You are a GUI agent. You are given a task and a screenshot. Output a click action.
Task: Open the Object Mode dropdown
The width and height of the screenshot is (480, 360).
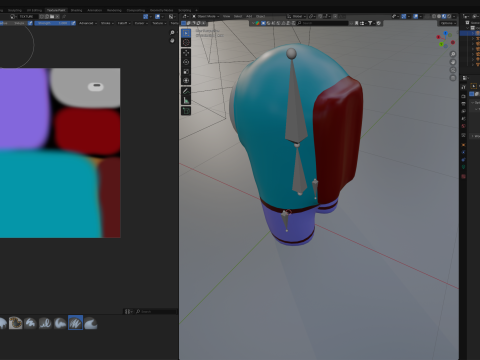[205, 16]
